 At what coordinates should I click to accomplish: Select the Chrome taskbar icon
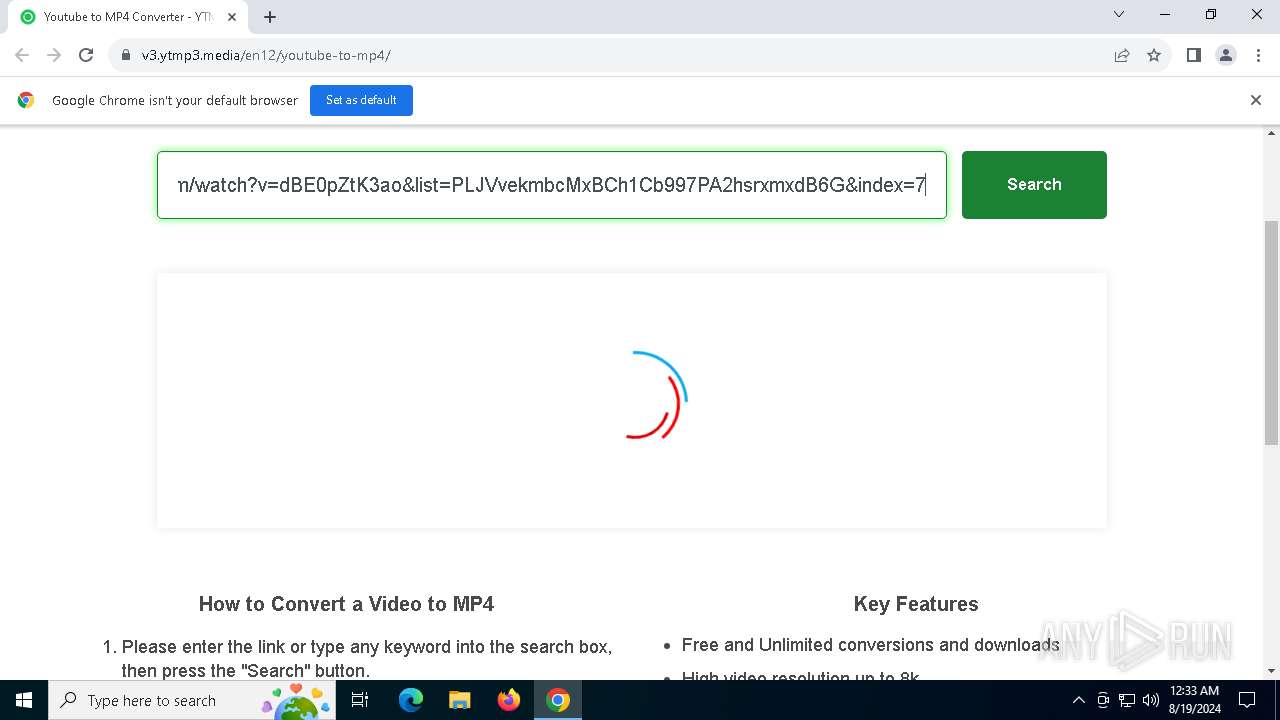(558, 700)
